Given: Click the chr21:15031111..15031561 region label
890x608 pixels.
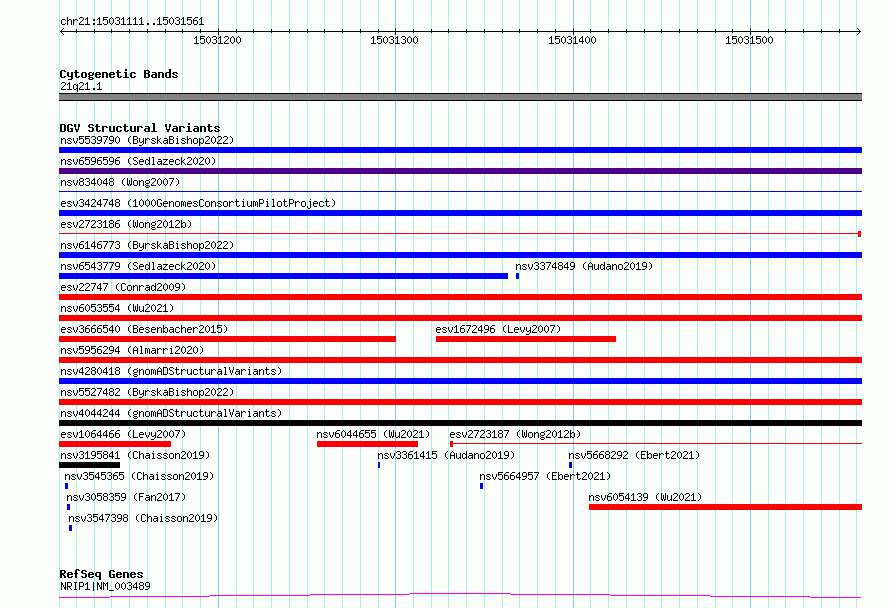Looking at the screenshot, I should click(132, 21).
